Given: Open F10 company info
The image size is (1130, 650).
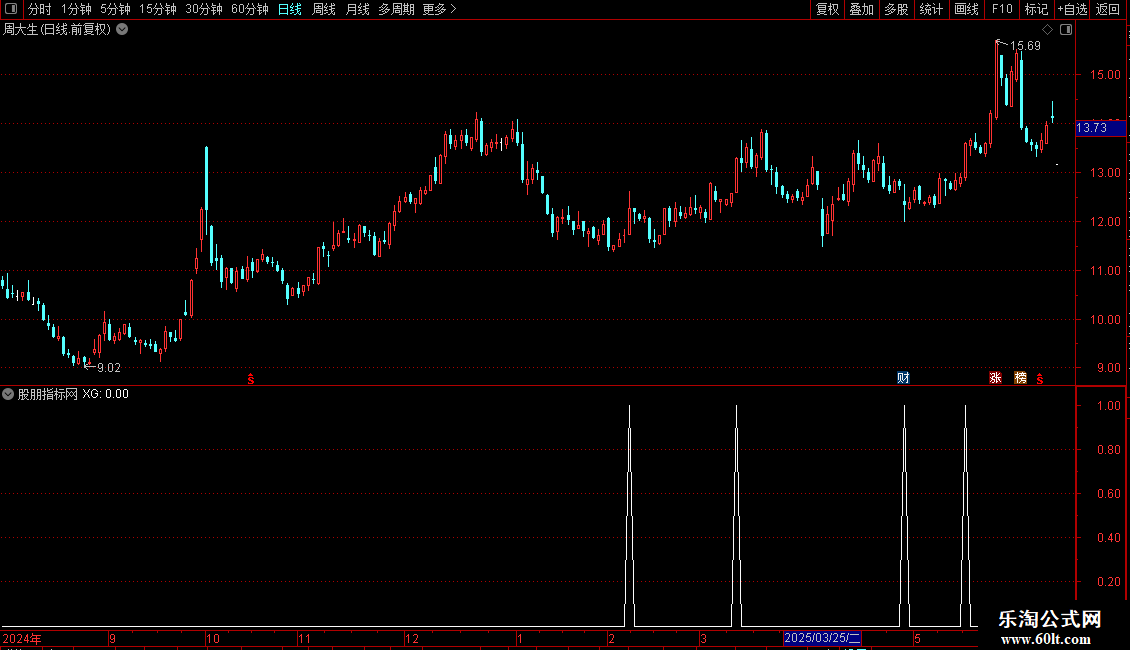Looking at the screenshot, I should pyautogui.click(x=1002, y=9).
